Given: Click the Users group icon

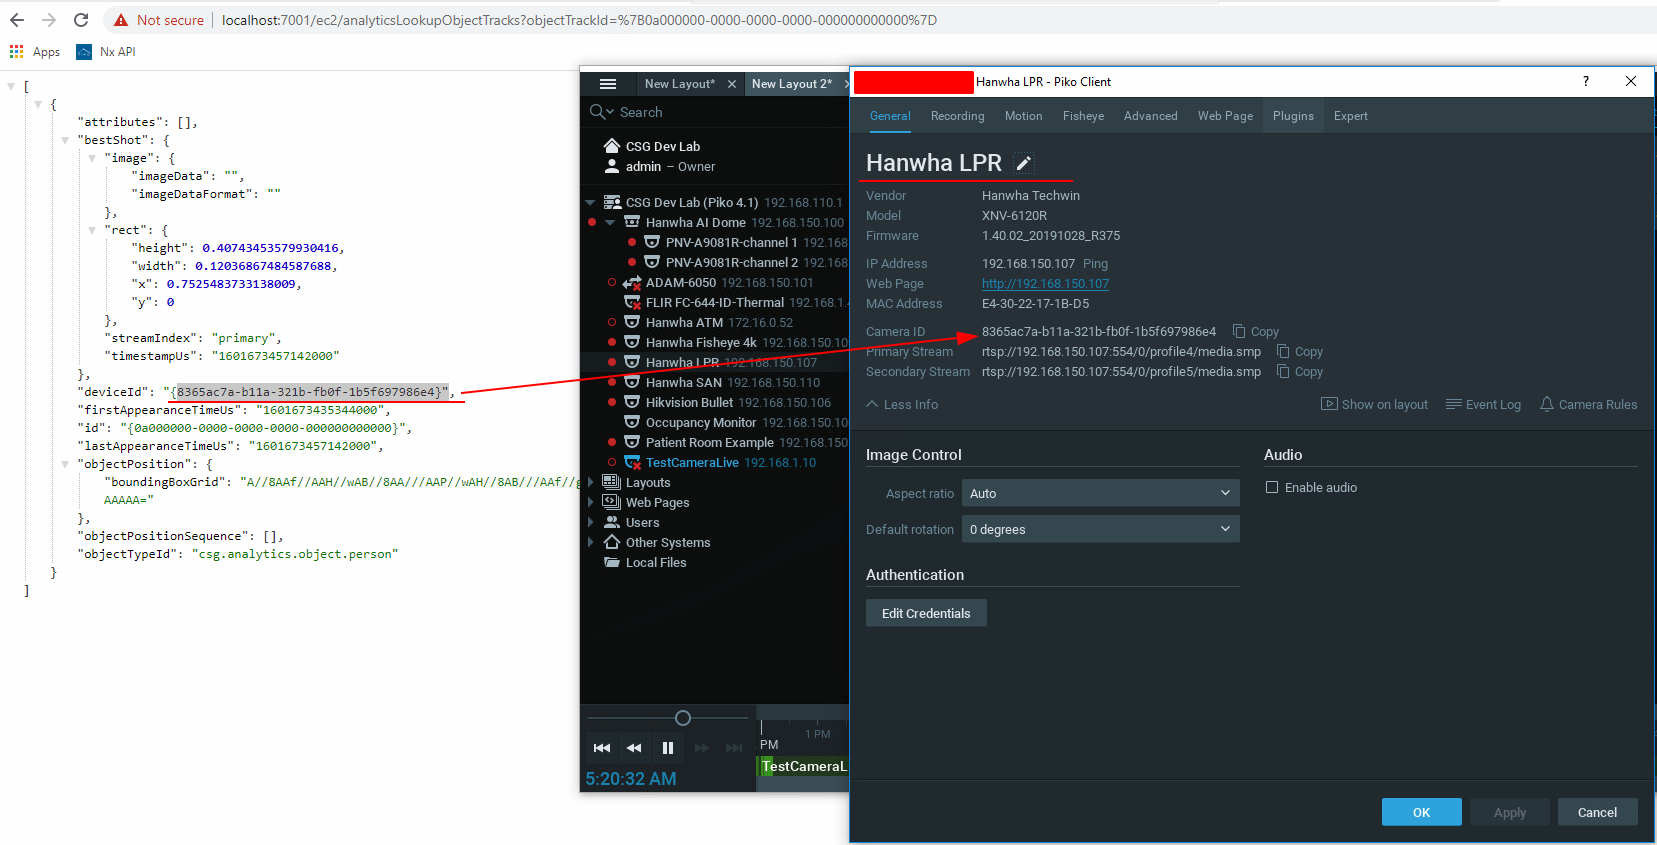Looking at the screenshot, I should coord(612,522).
